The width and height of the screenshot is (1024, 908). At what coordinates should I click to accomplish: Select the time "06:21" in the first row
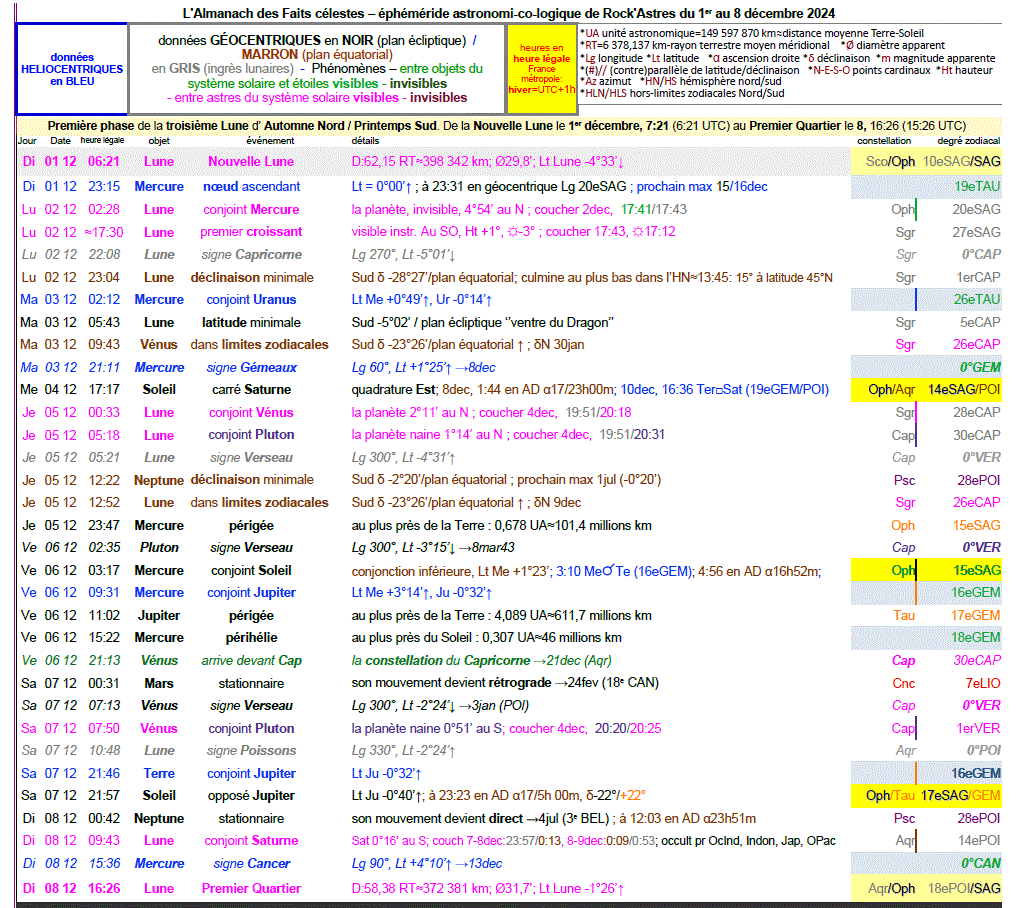[x=104, y=161]
